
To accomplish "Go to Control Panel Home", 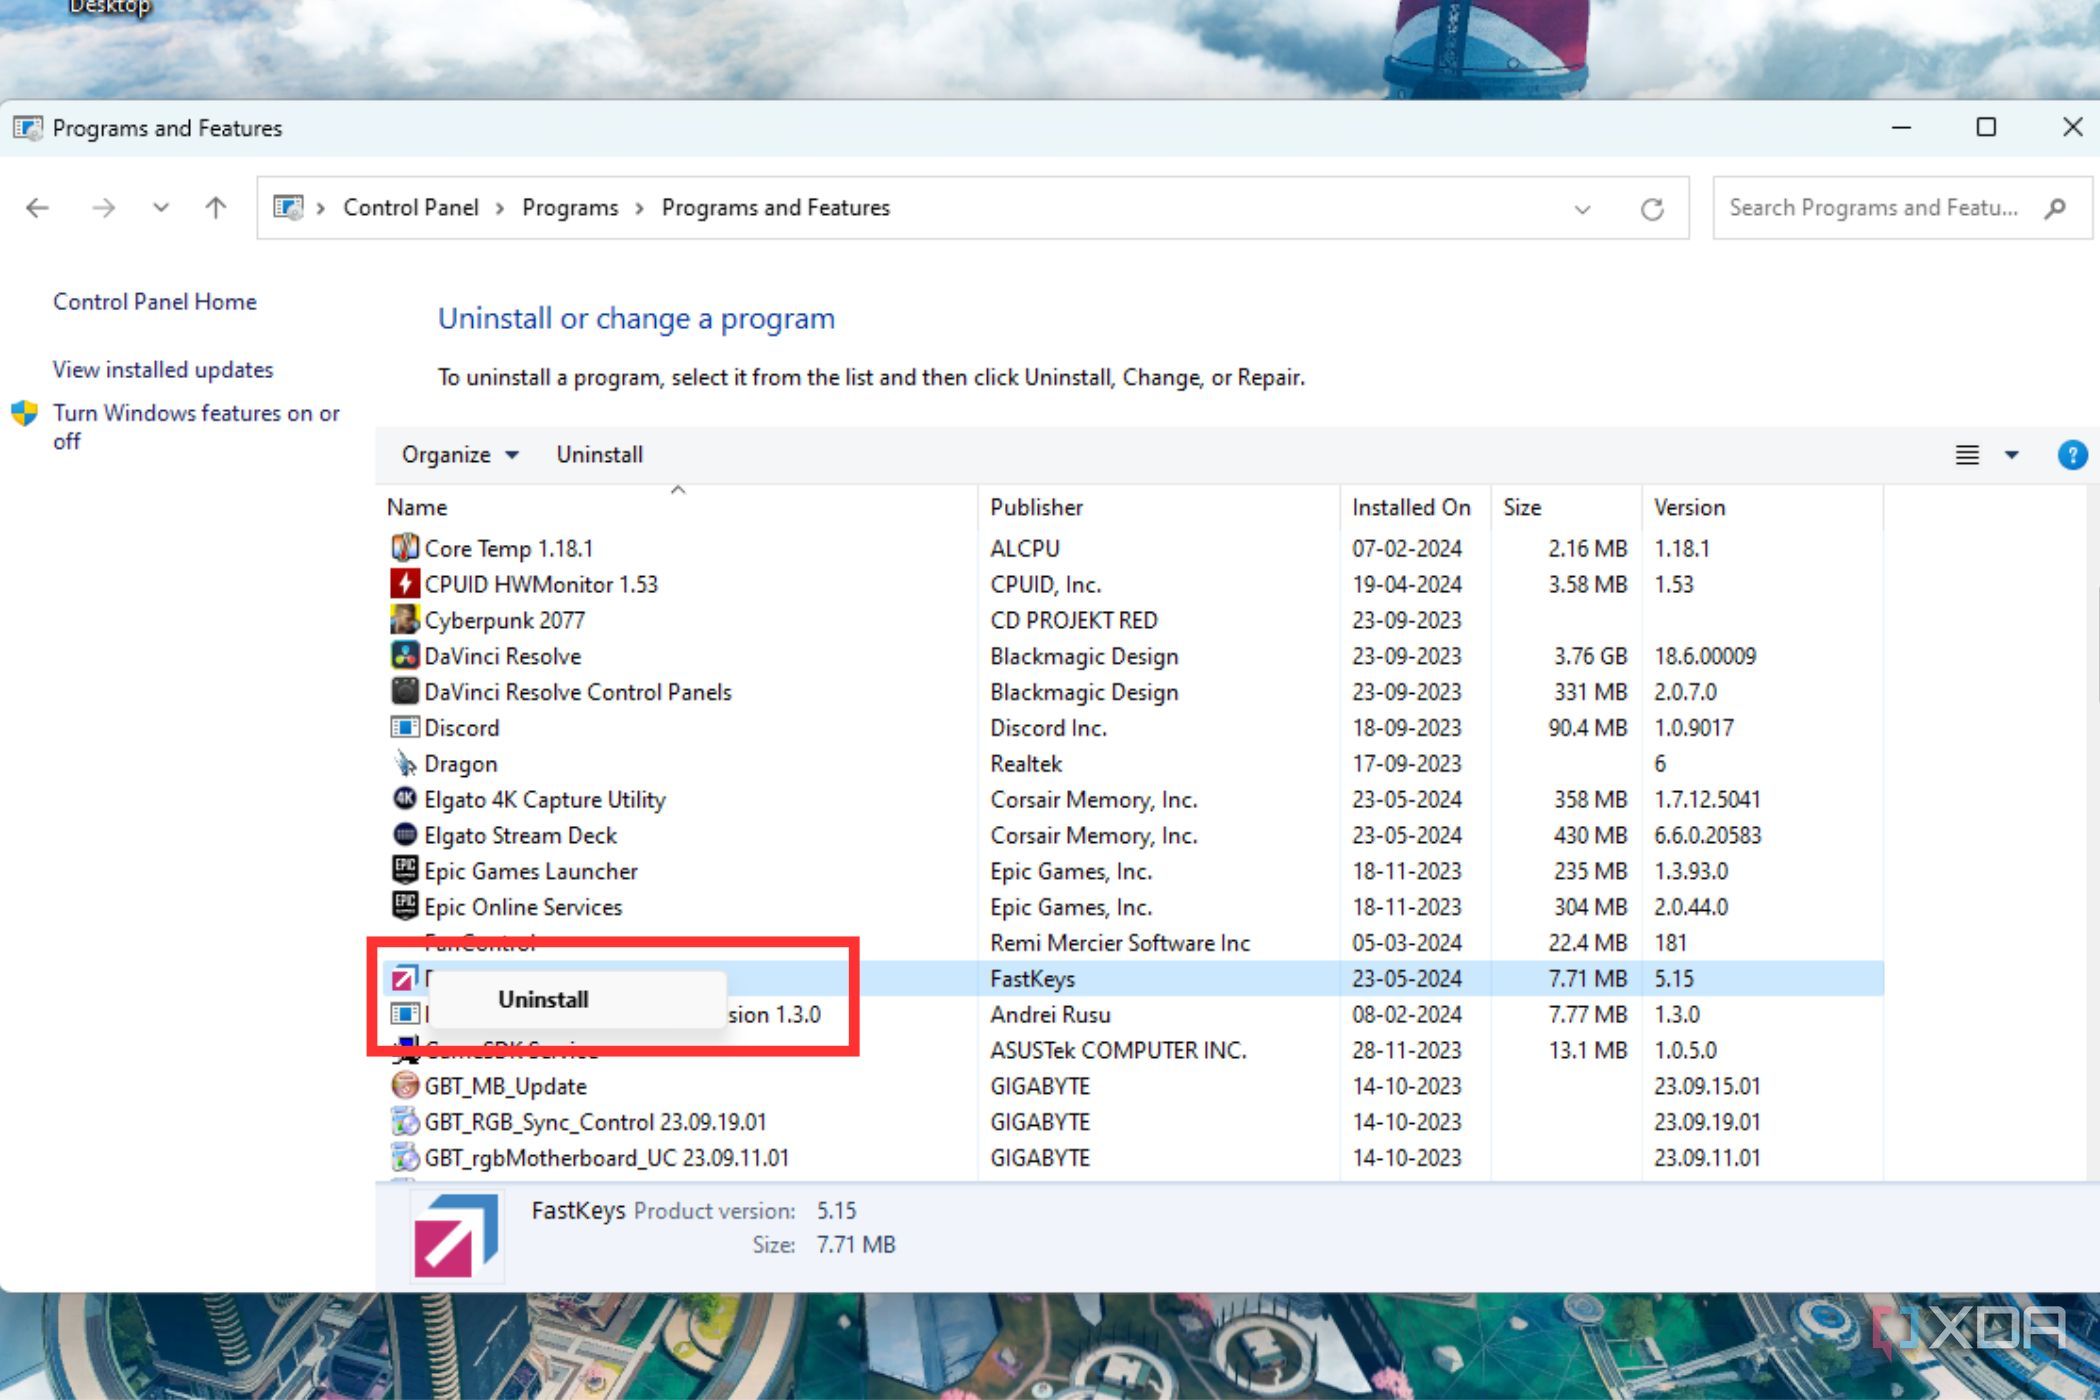I will [154, 301].
